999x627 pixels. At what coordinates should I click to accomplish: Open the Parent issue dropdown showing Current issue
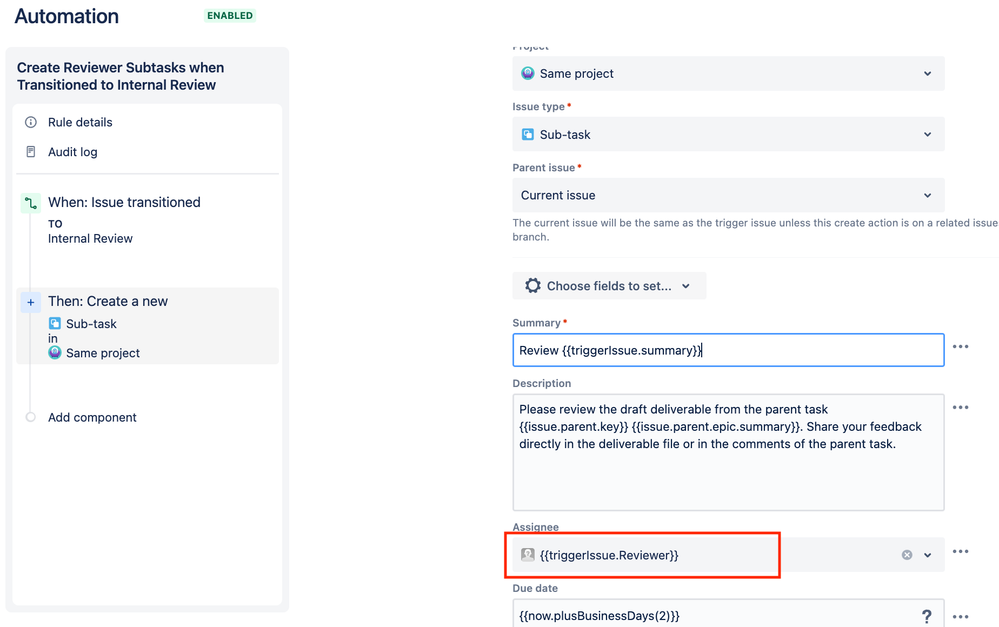click(x=728, y=195)
